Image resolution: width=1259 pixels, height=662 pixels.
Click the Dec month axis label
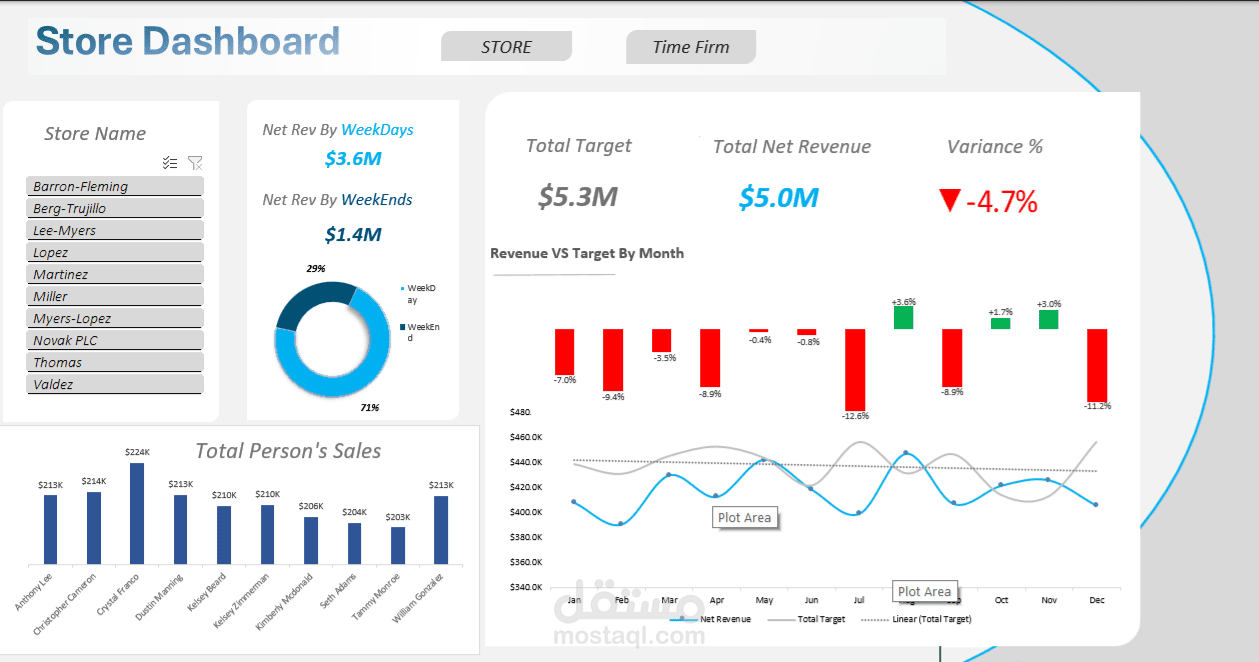[1097, 600]
